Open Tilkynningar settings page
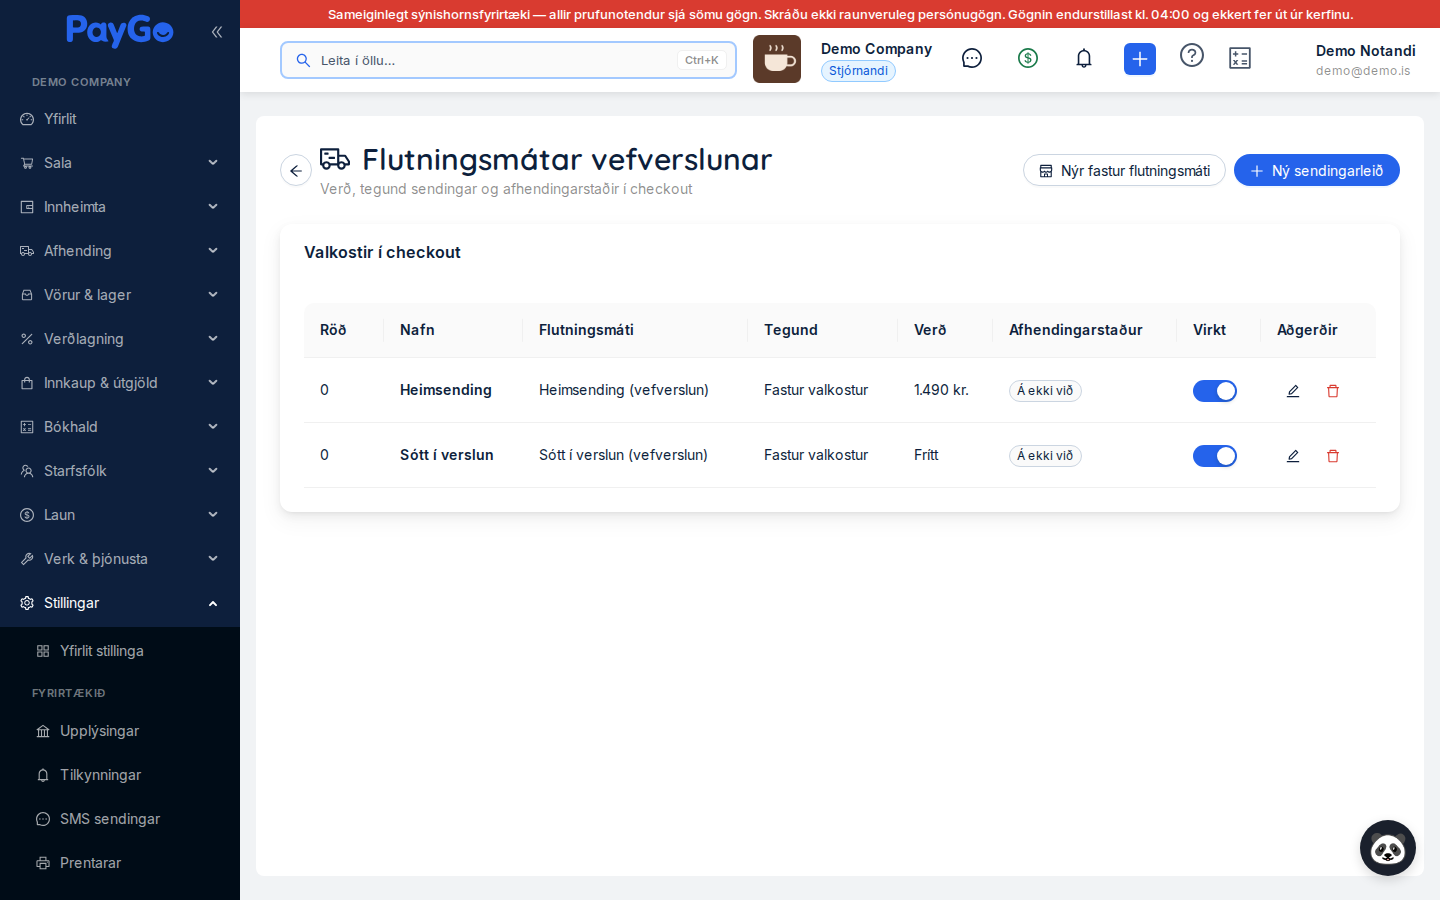Image resolution: width=1440 pixels, height=900 pixels. pos(120,775)
